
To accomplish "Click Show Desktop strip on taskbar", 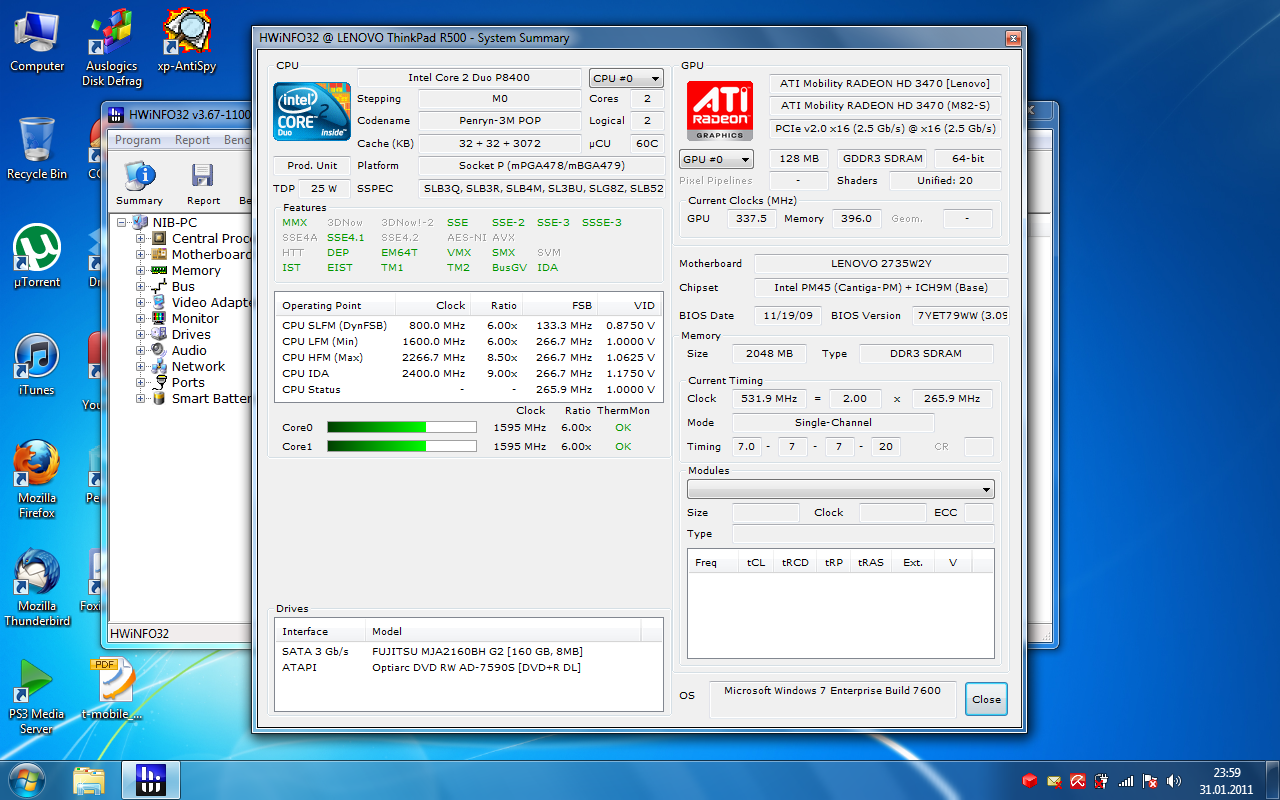I will 1273,780.
